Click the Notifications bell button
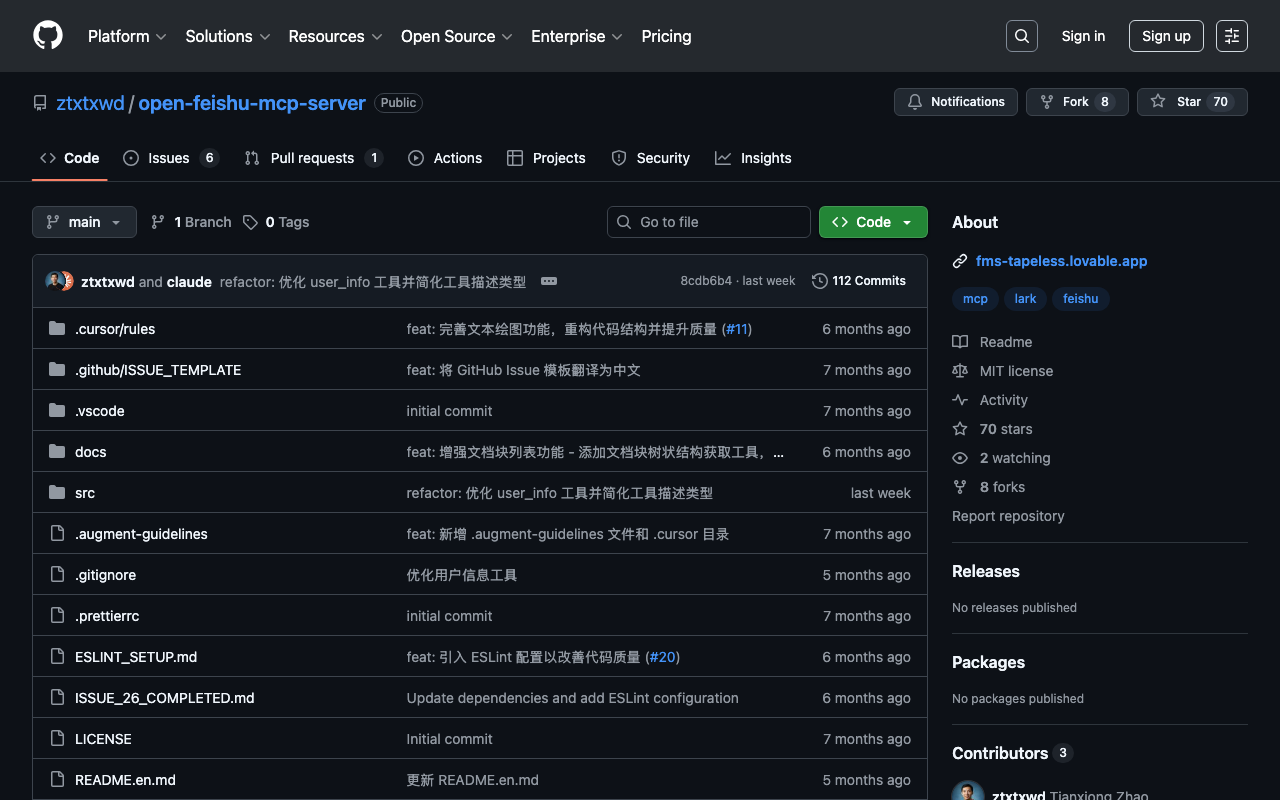The image size is (1280, 800). pyautogui.click(x=955, y=102)
